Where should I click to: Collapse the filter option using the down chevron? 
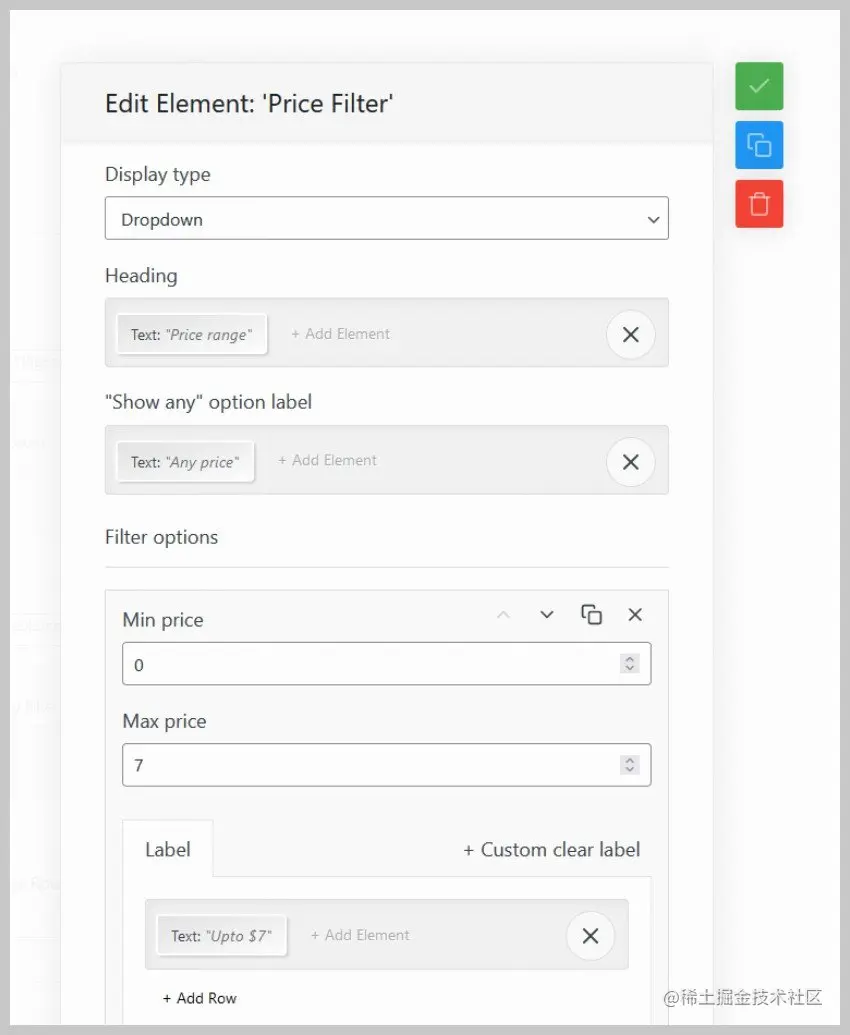[546, 615]
